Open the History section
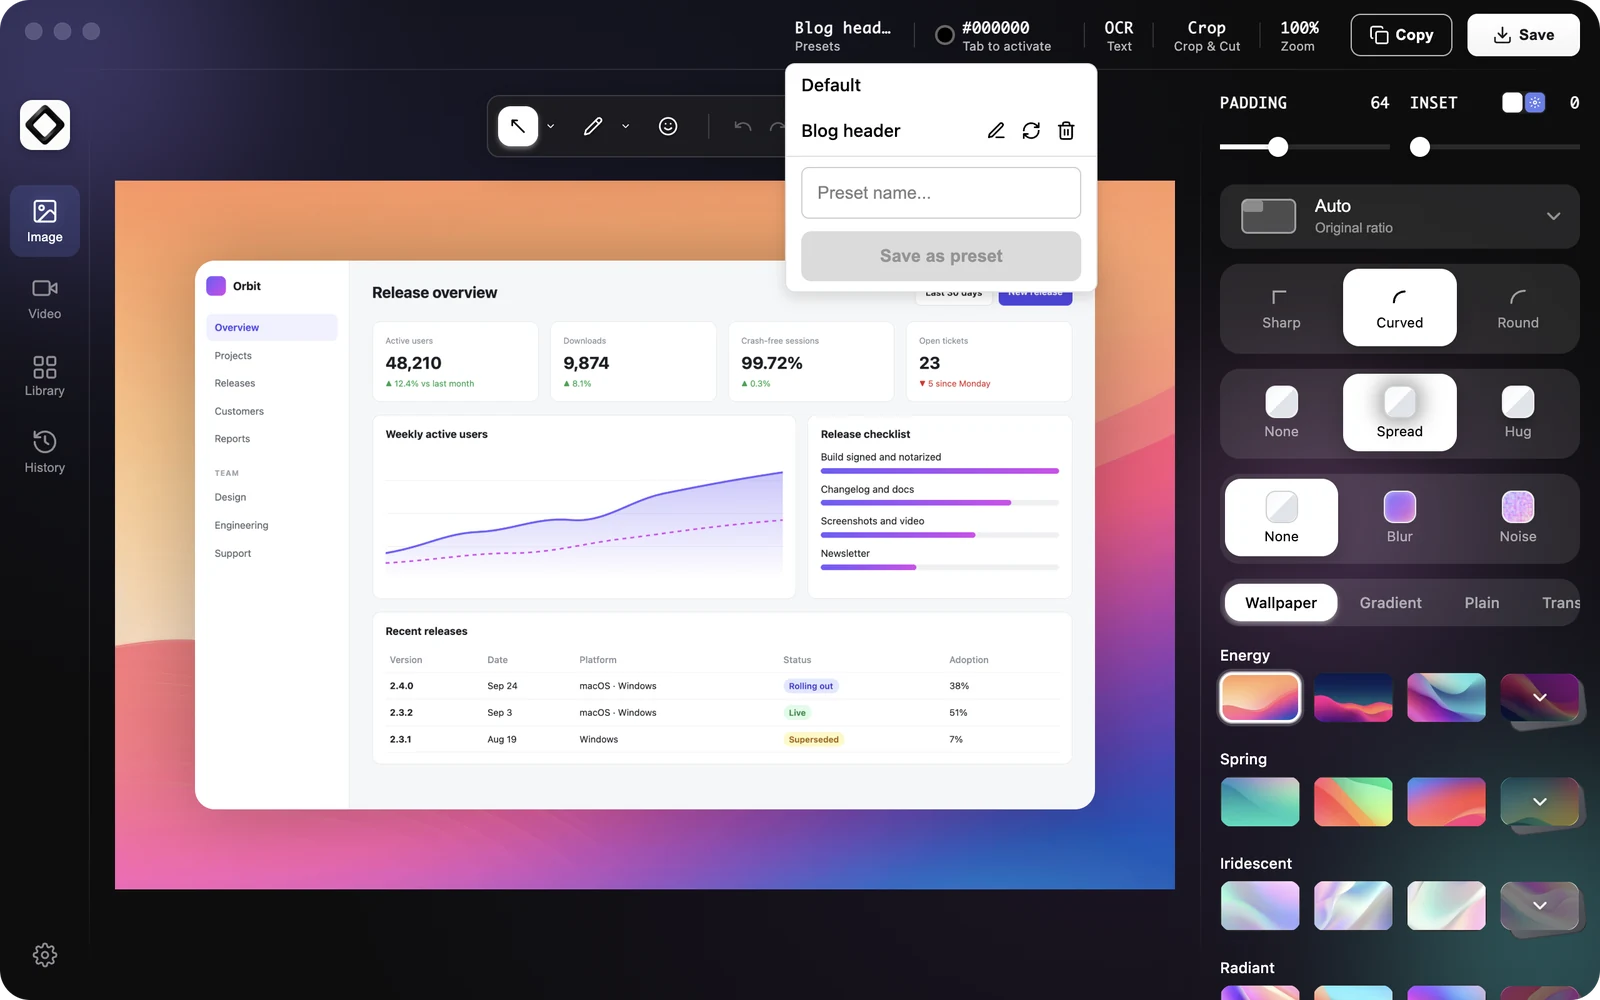Screen dimensions: 1600x1000 click(45, 452)
